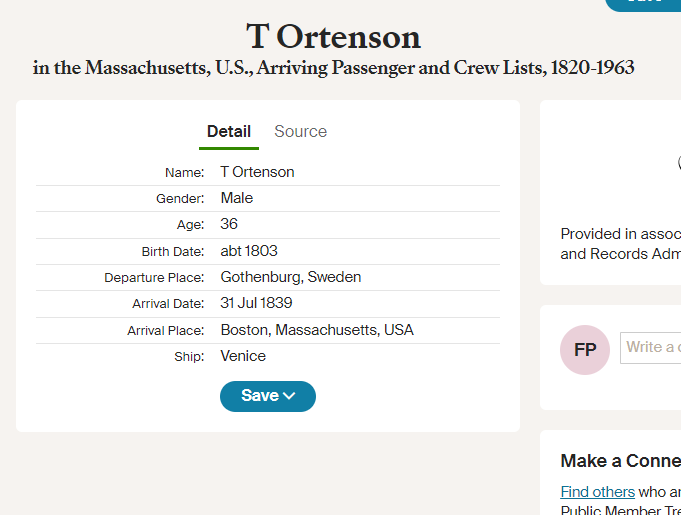Click departure place Gothenburg, Sweden

tap(291, 277)
